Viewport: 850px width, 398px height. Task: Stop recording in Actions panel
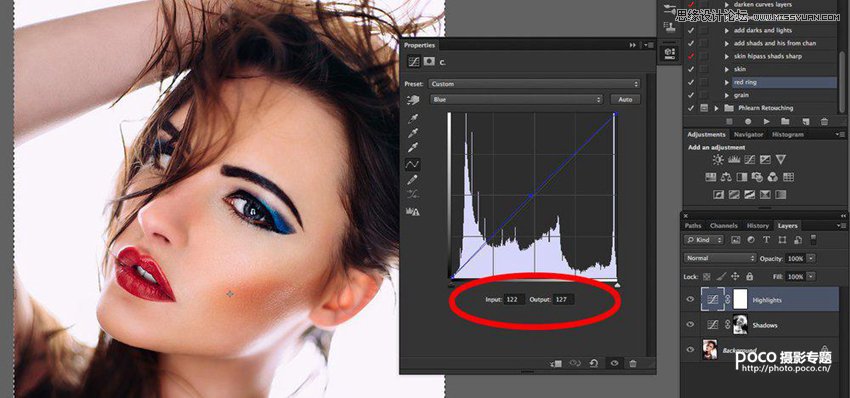(x=729, y=121)
